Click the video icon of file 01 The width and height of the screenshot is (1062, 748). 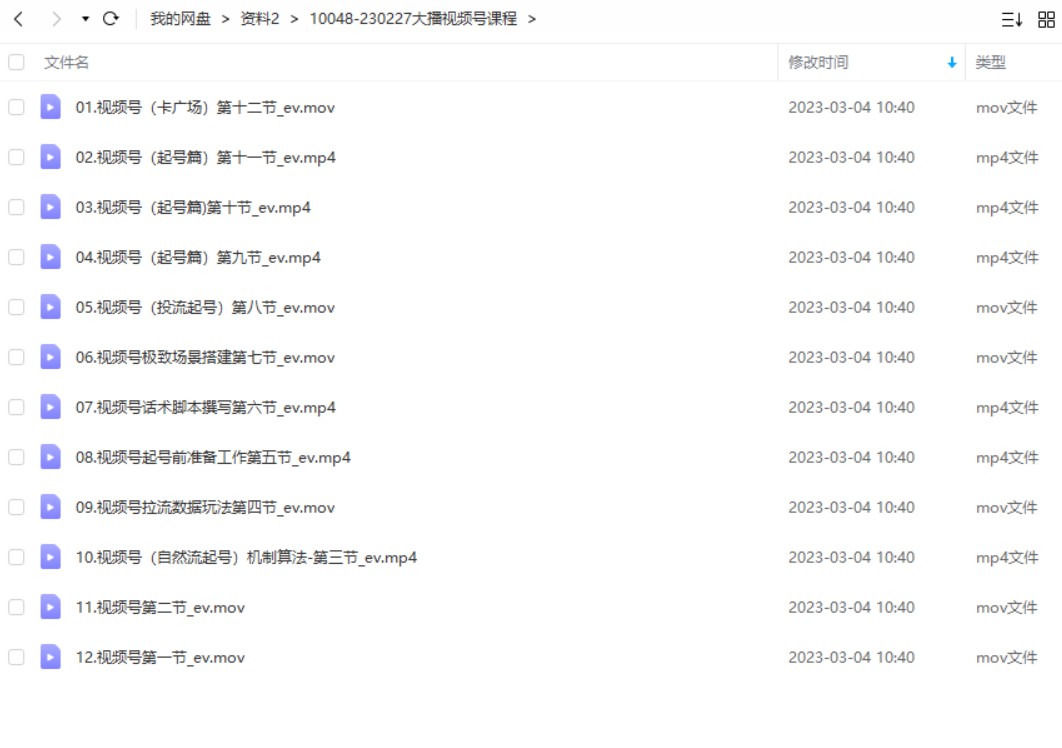coord(50,107)
